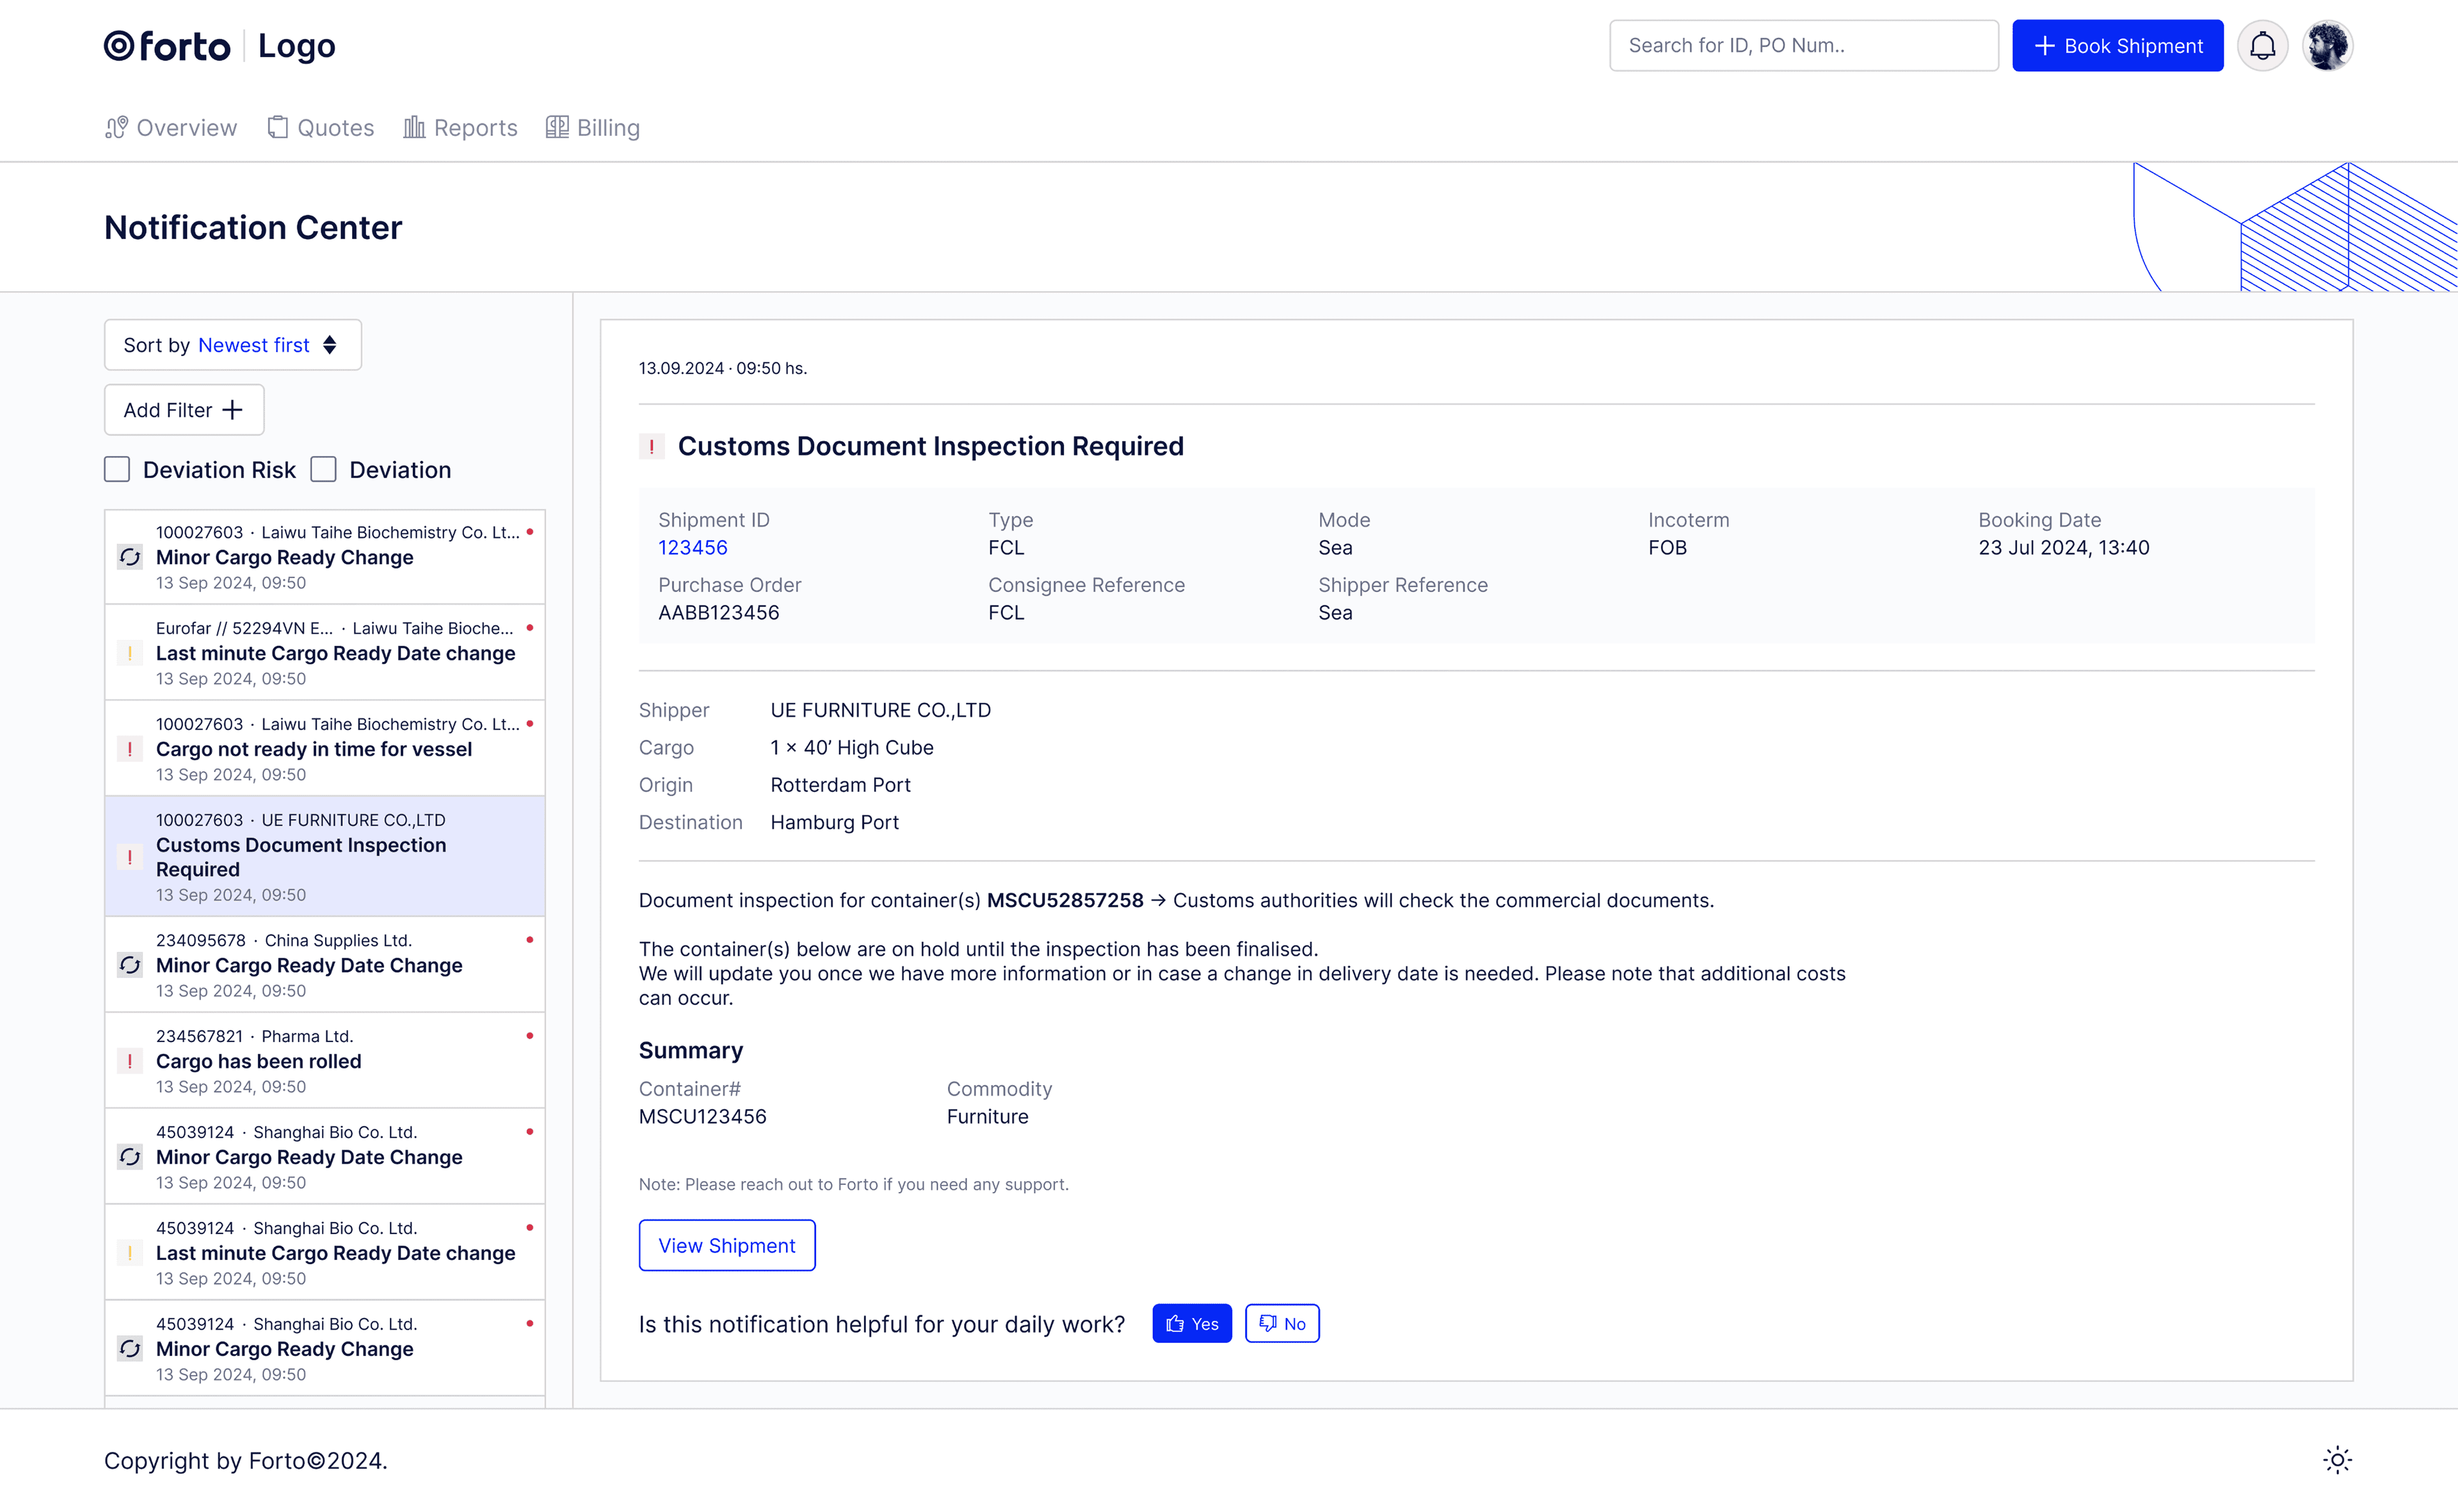Click the user profile avatar
The height and width of the screenshot is (1512, 2458).
coord(2327,46)
